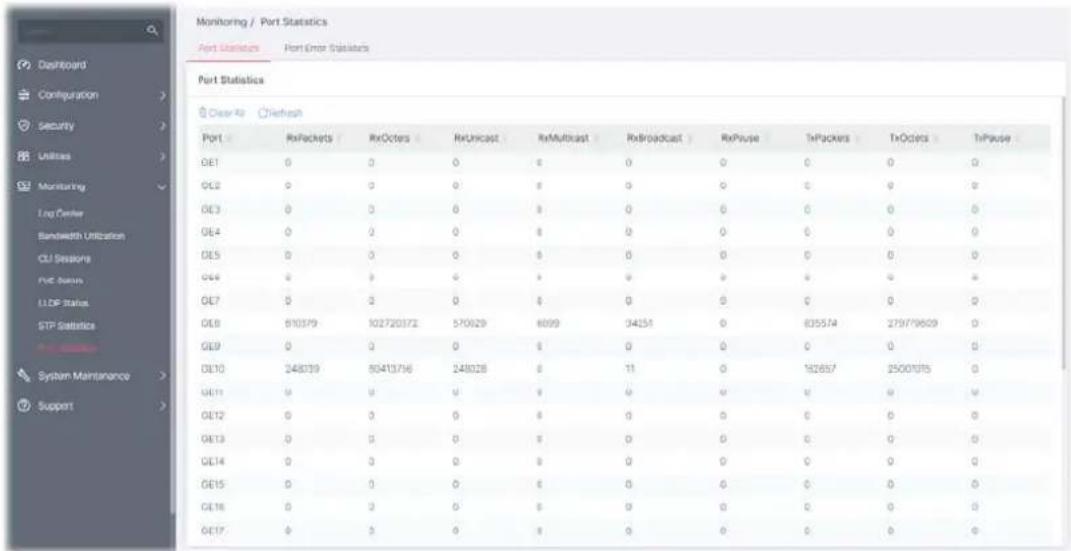The image size is (1071, 551).
Task: Open Bandwidth Utilization in the sidebar
Action: tap(81, 236)
